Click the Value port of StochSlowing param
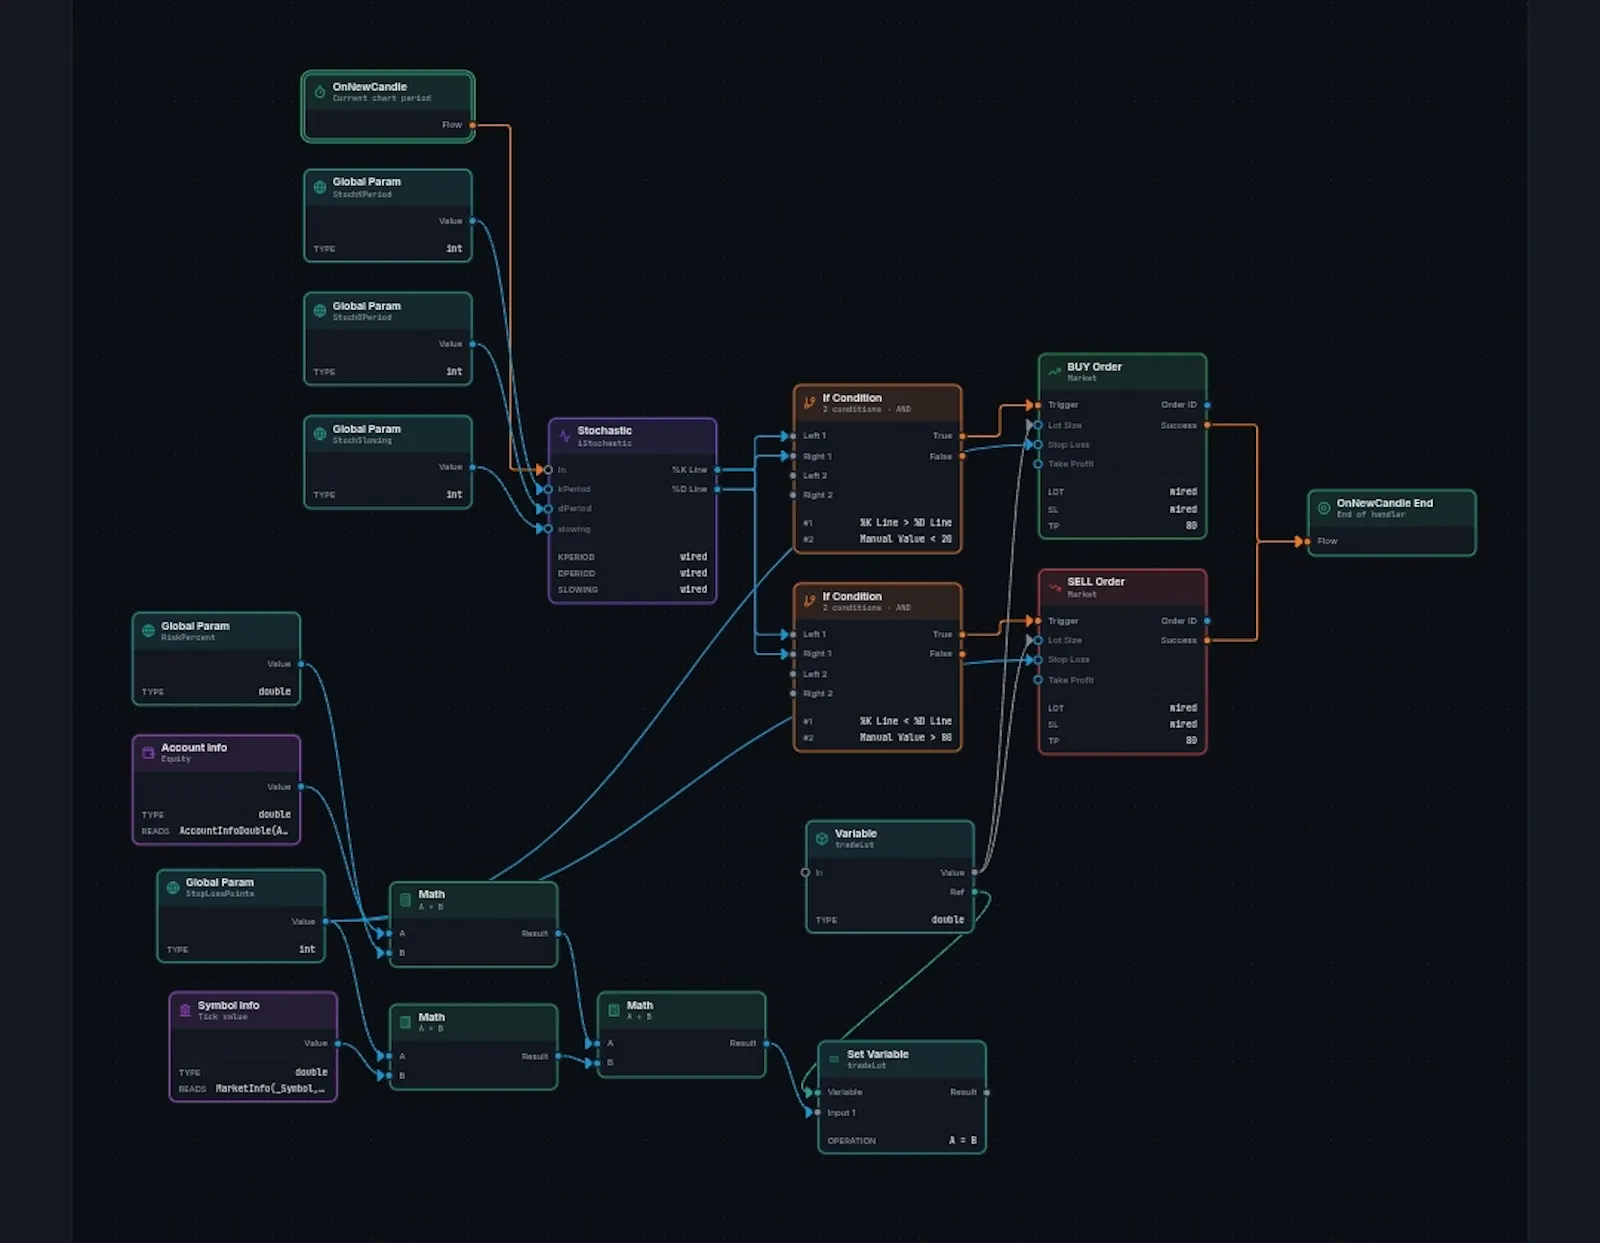Screen dimensions: 1600x1243 click(473, 467)
